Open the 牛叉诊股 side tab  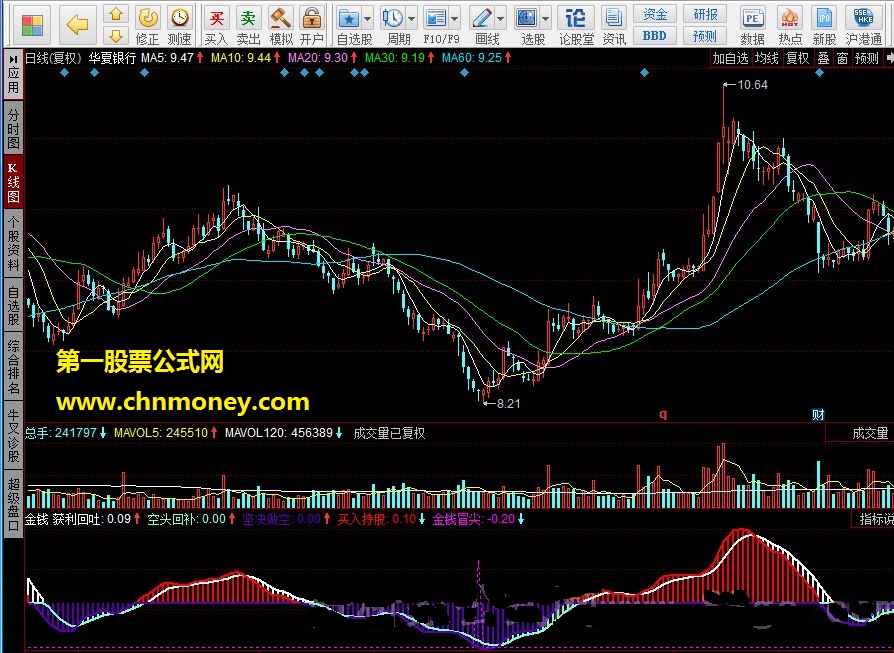pos(13,435)
